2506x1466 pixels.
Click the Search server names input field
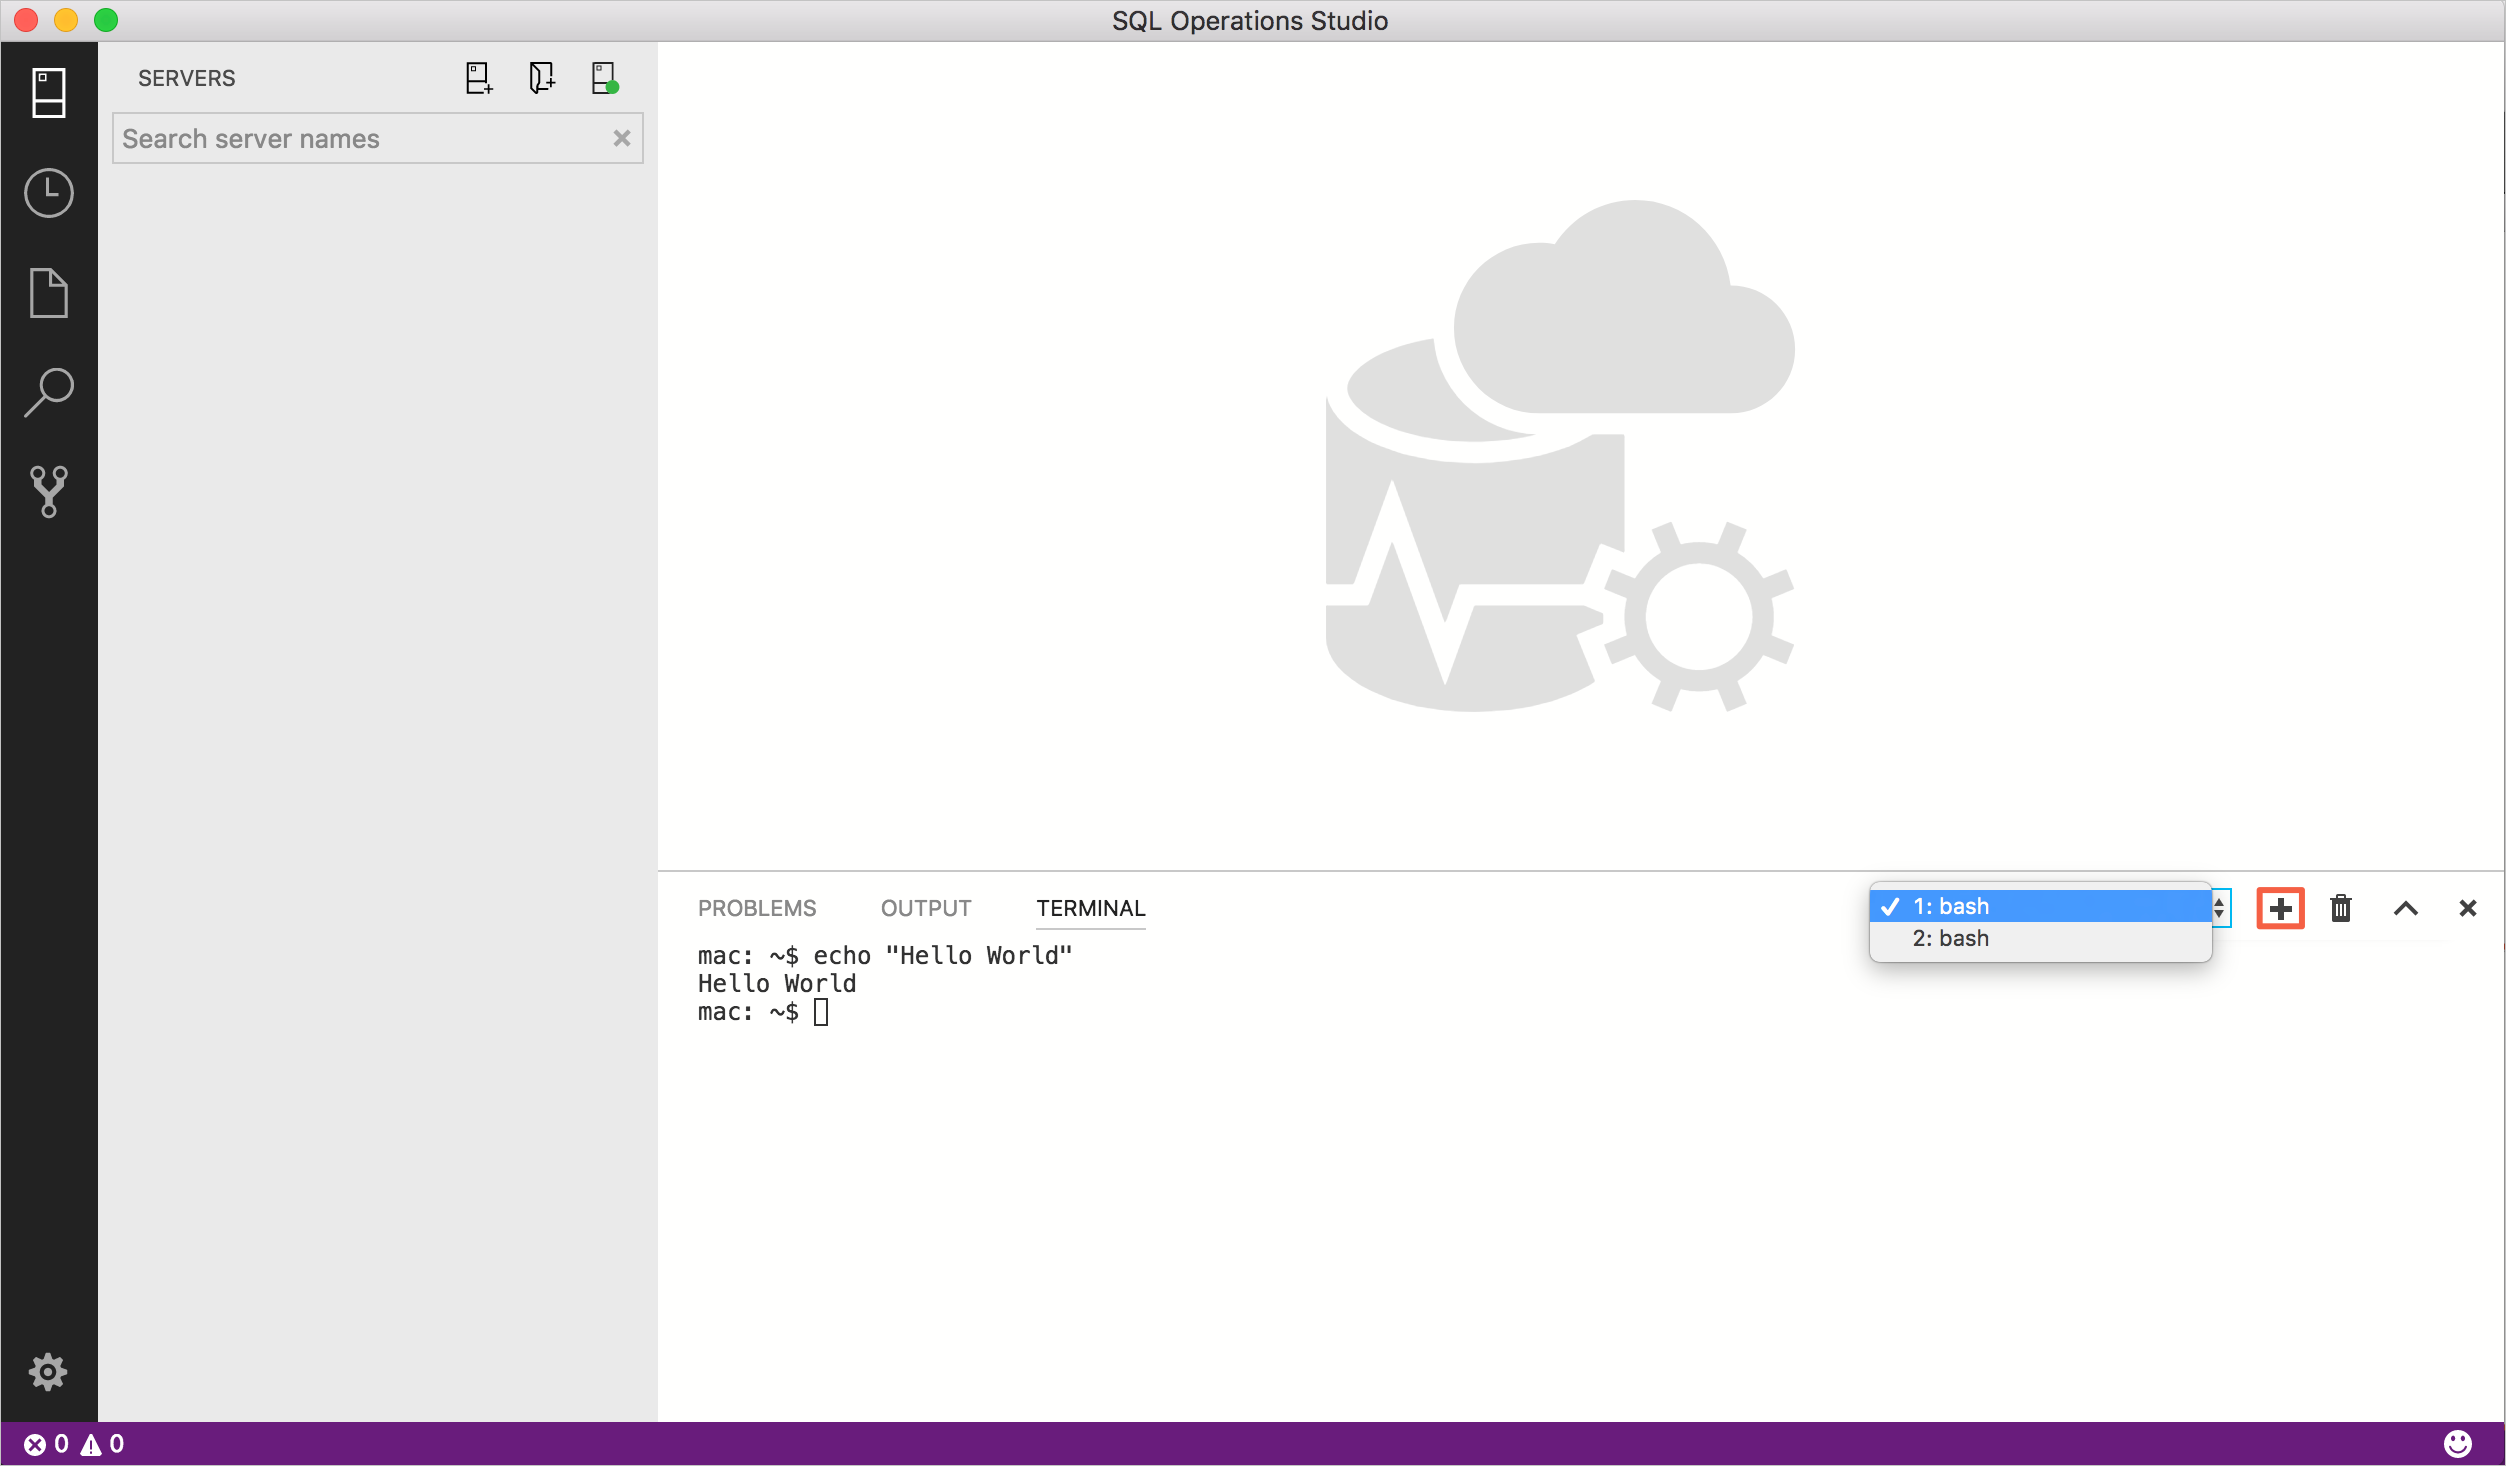pos(373,138)
